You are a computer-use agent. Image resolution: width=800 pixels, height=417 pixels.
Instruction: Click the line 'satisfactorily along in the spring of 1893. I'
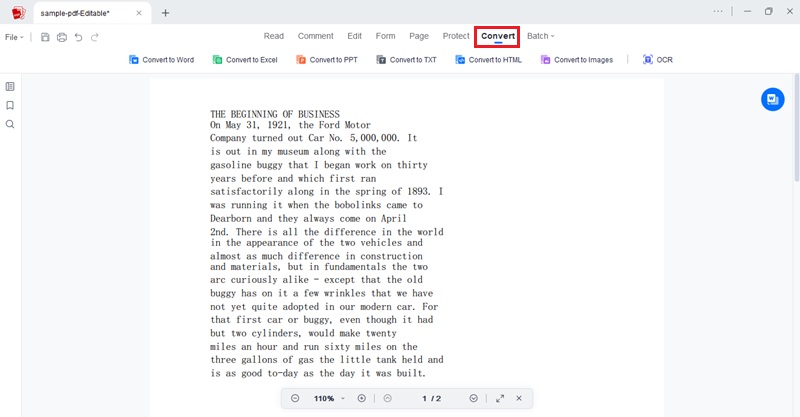coord(327,191)
